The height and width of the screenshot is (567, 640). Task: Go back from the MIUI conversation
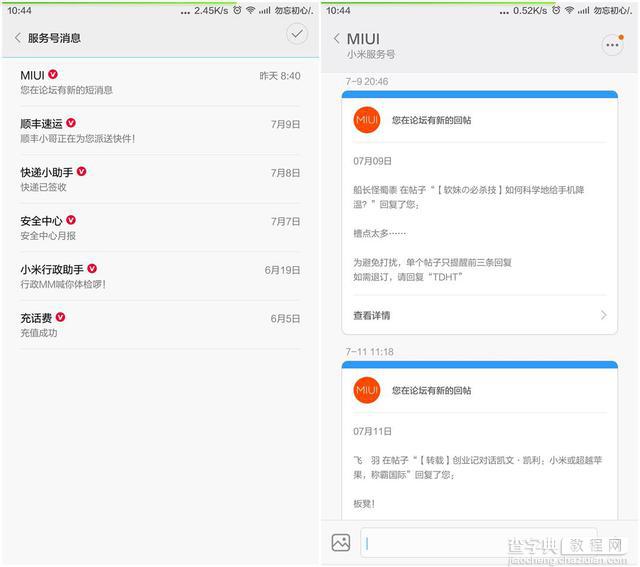pyautogui.click(x=336, y=39)
